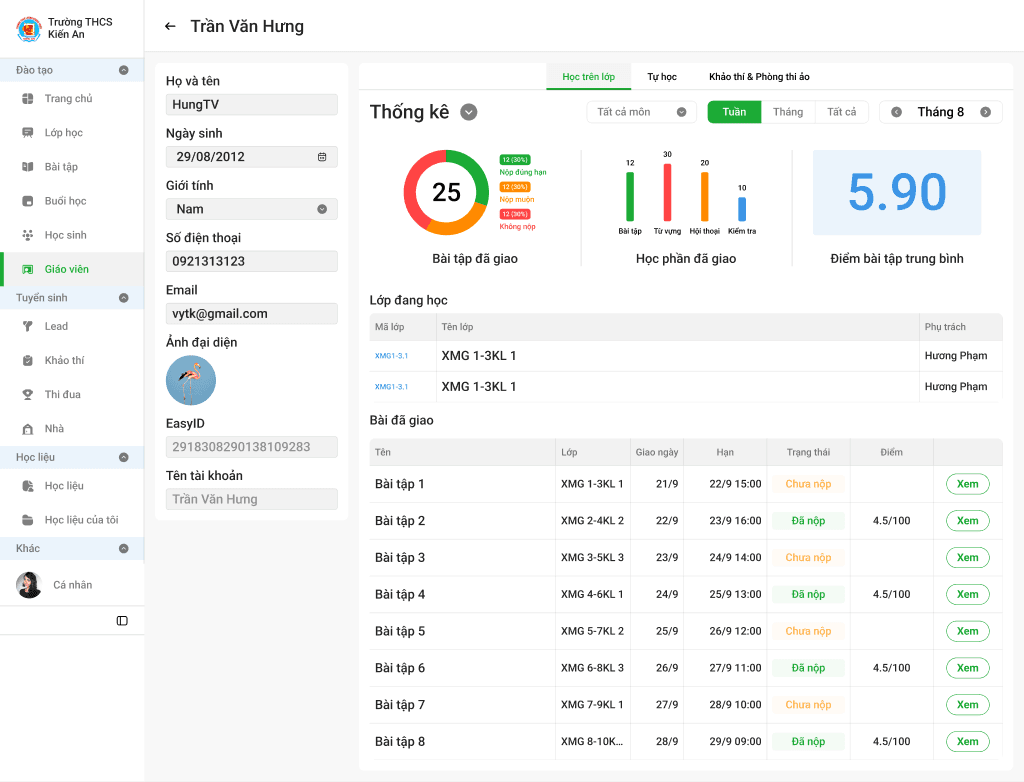Image resolution: width=1024 pixels, height=782 pixels.
Task: Open the Học sinh section
Action: tap(72, 235)
